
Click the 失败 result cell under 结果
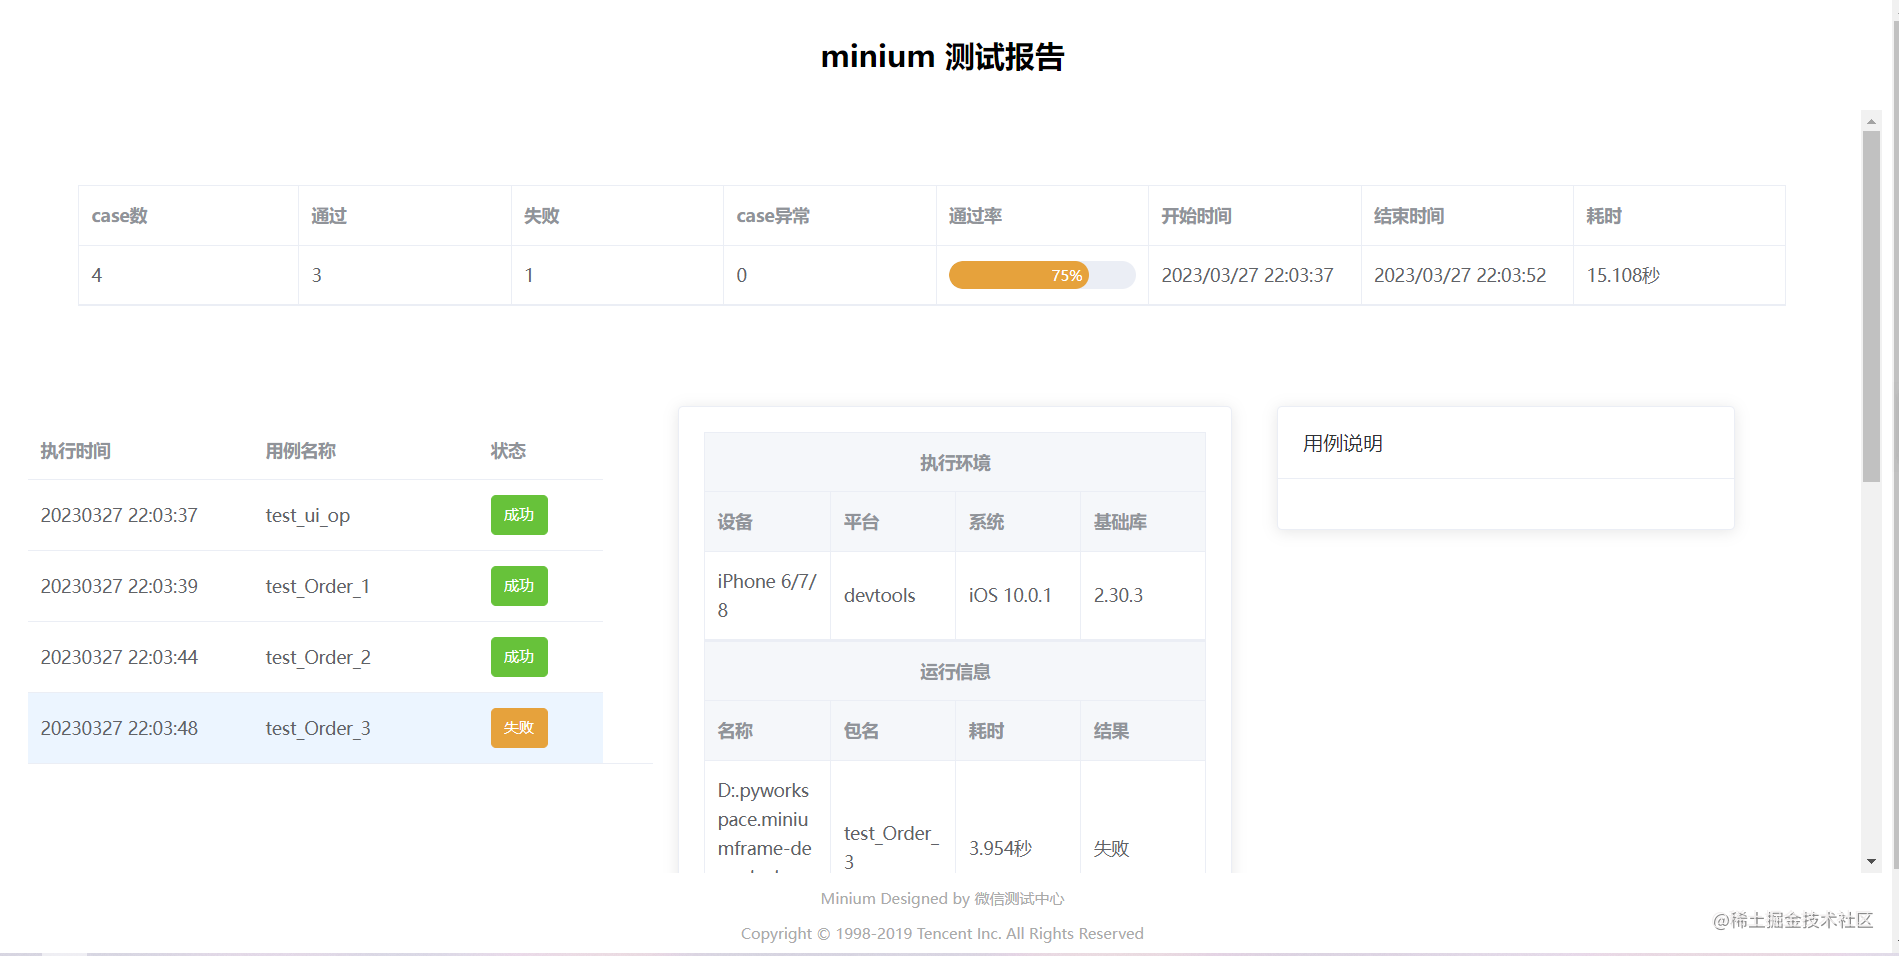point(1111,849)
